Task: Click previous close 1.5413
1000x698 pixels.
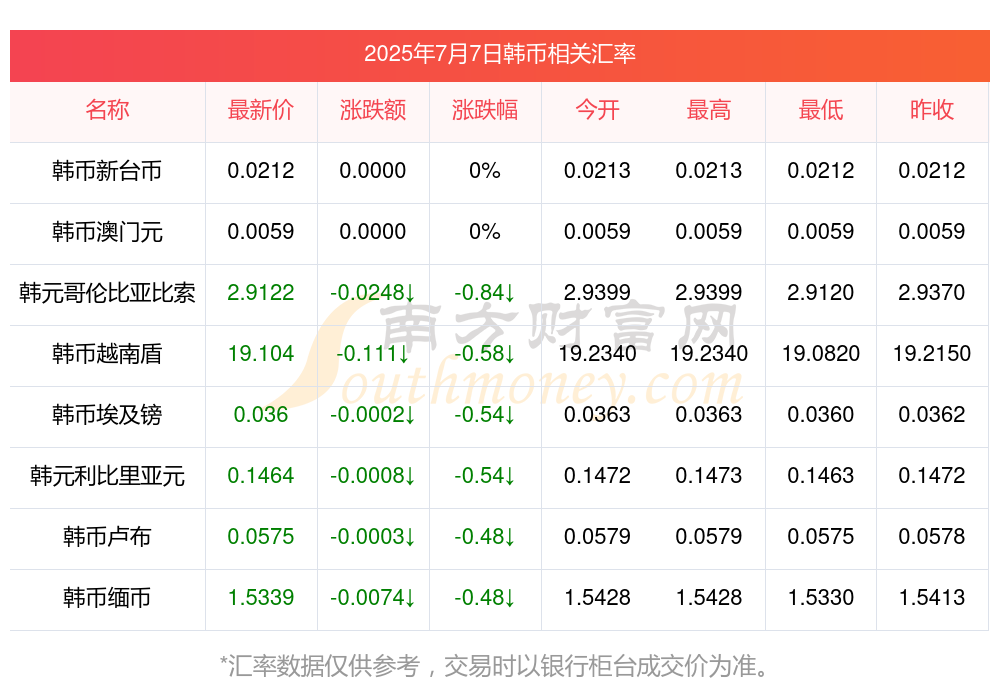Action: pyautogui.click(x=932, y=598)
